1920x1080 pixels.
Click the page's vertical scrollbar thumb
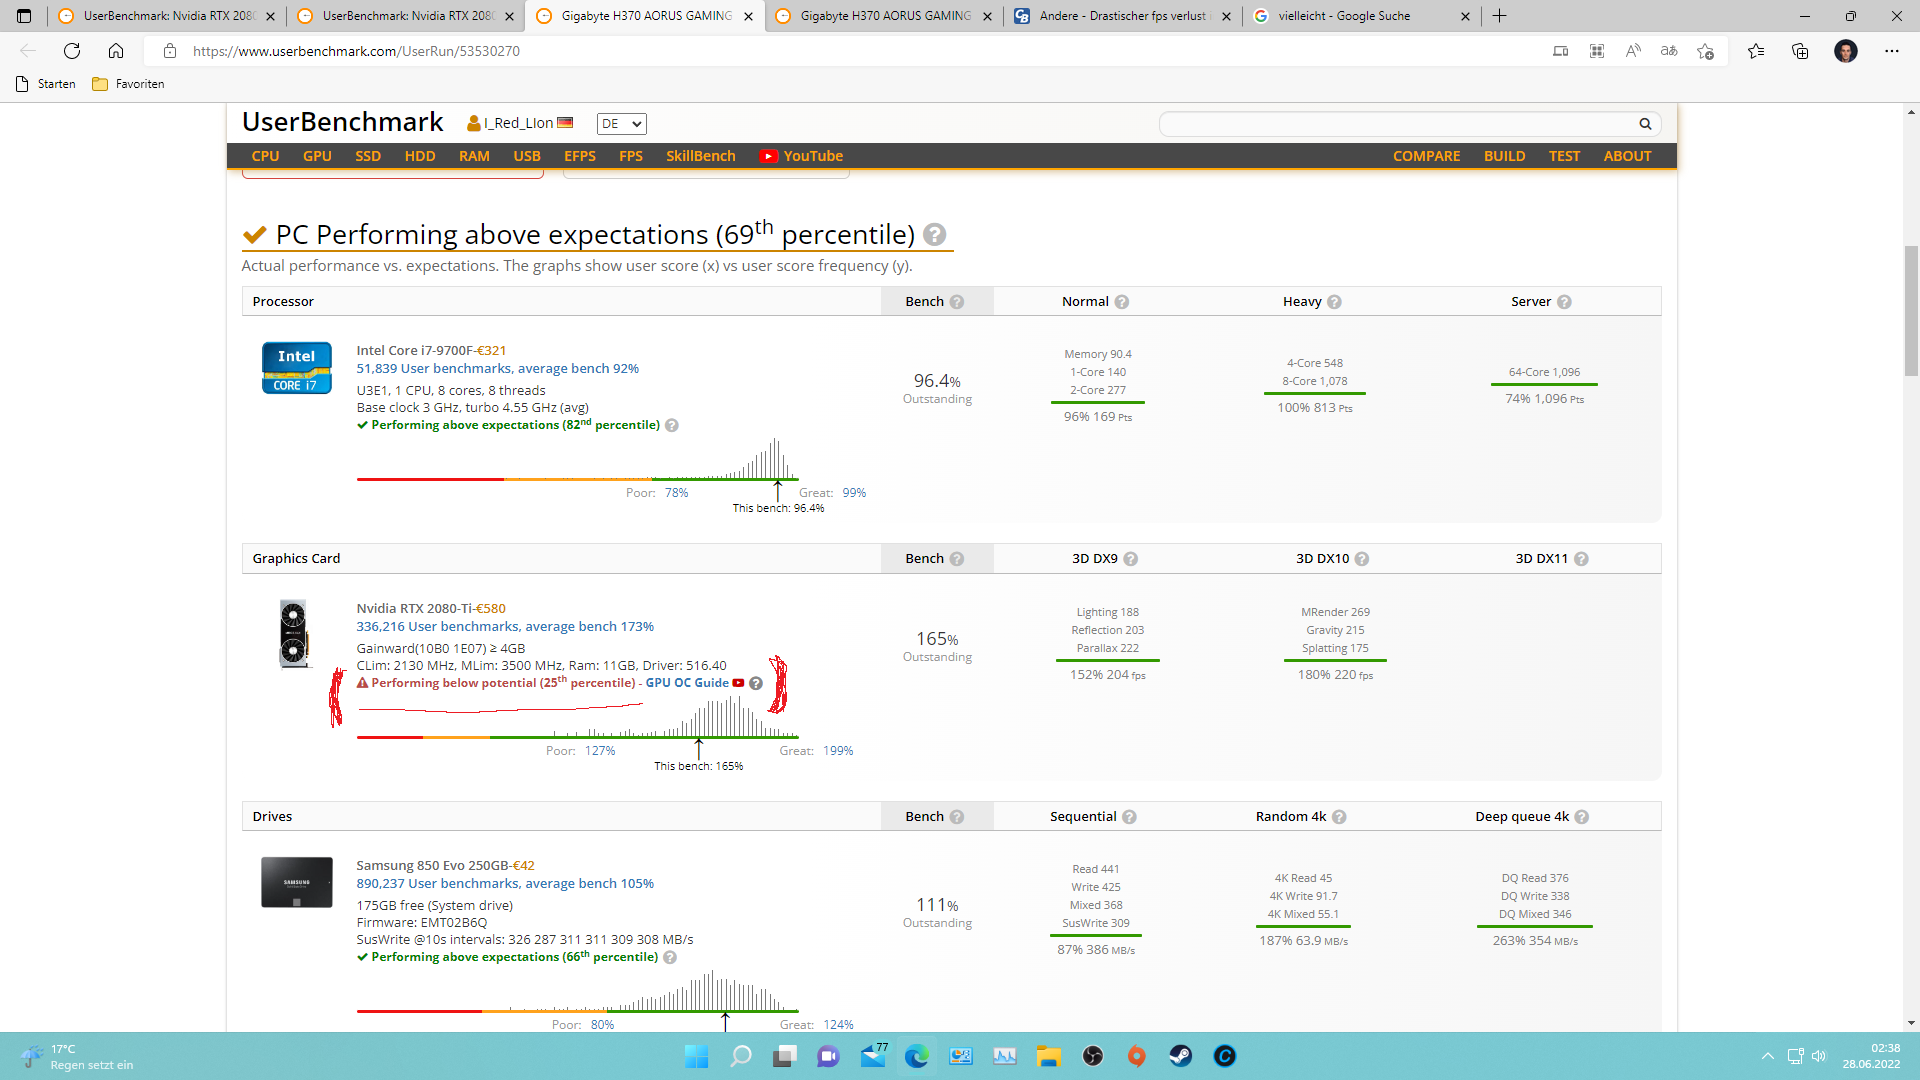coord(1911,310)
